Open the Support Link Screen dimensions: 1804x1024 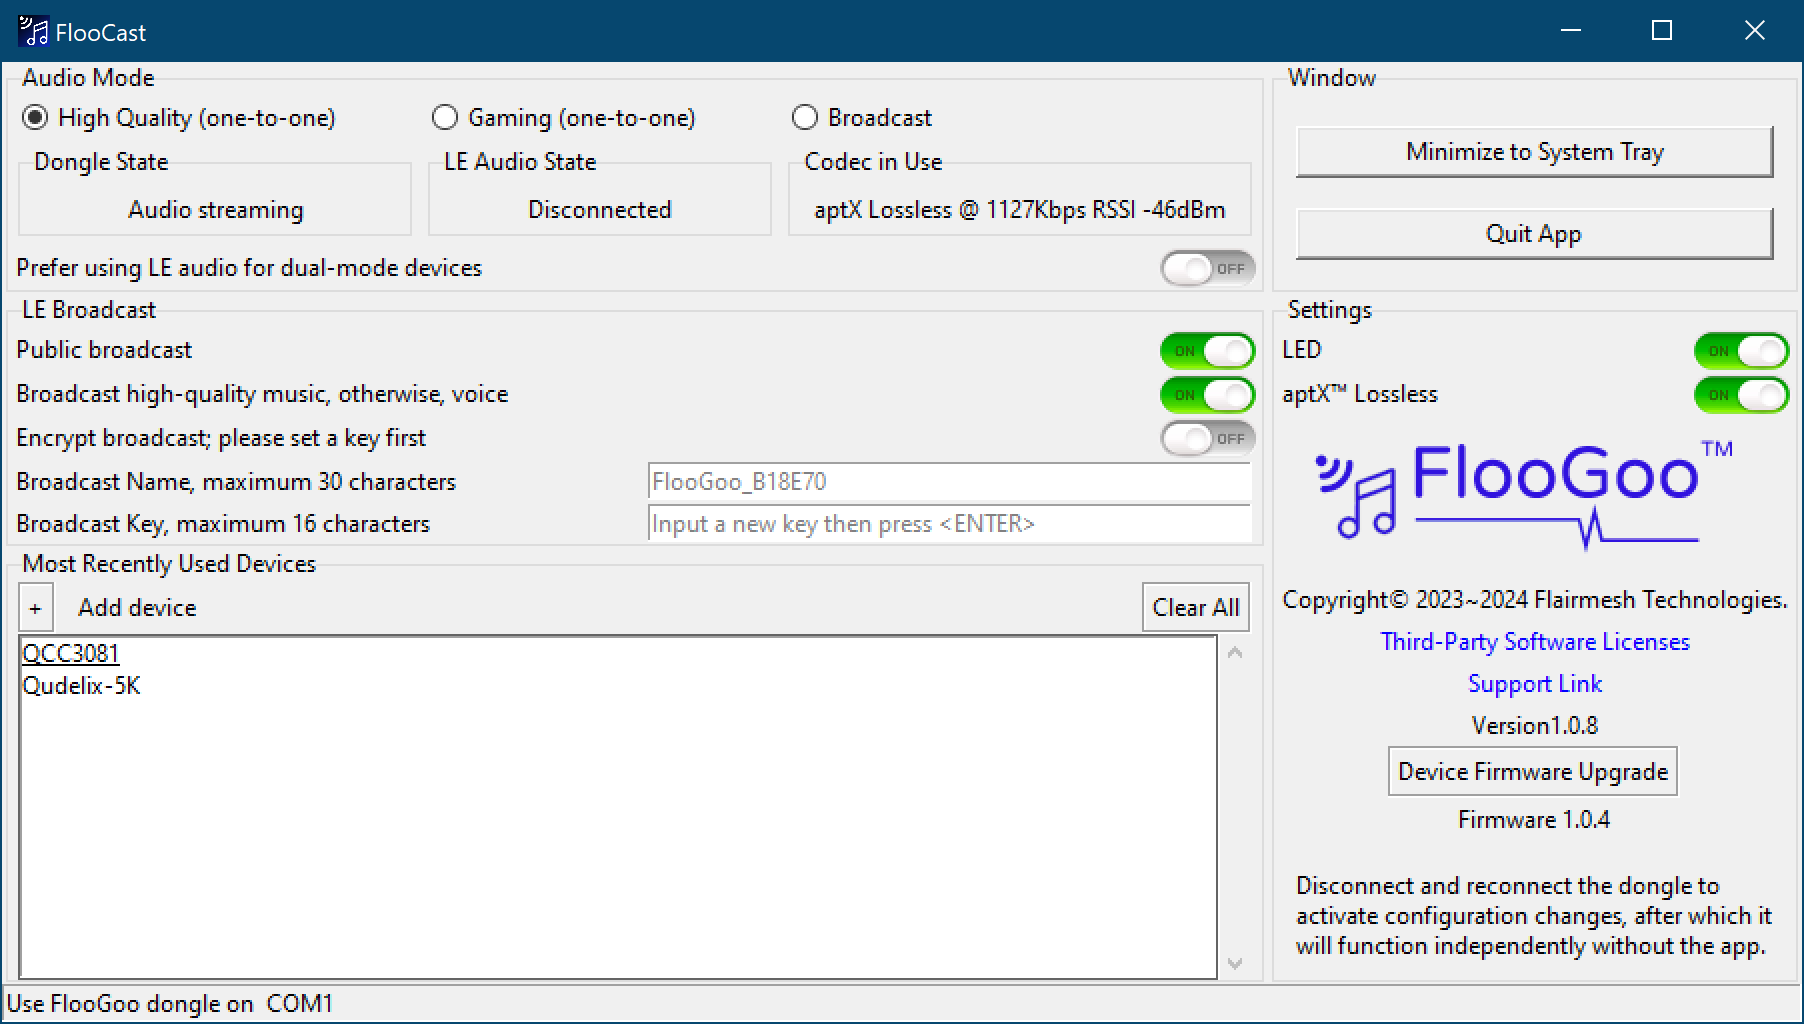pos(1534,684)
